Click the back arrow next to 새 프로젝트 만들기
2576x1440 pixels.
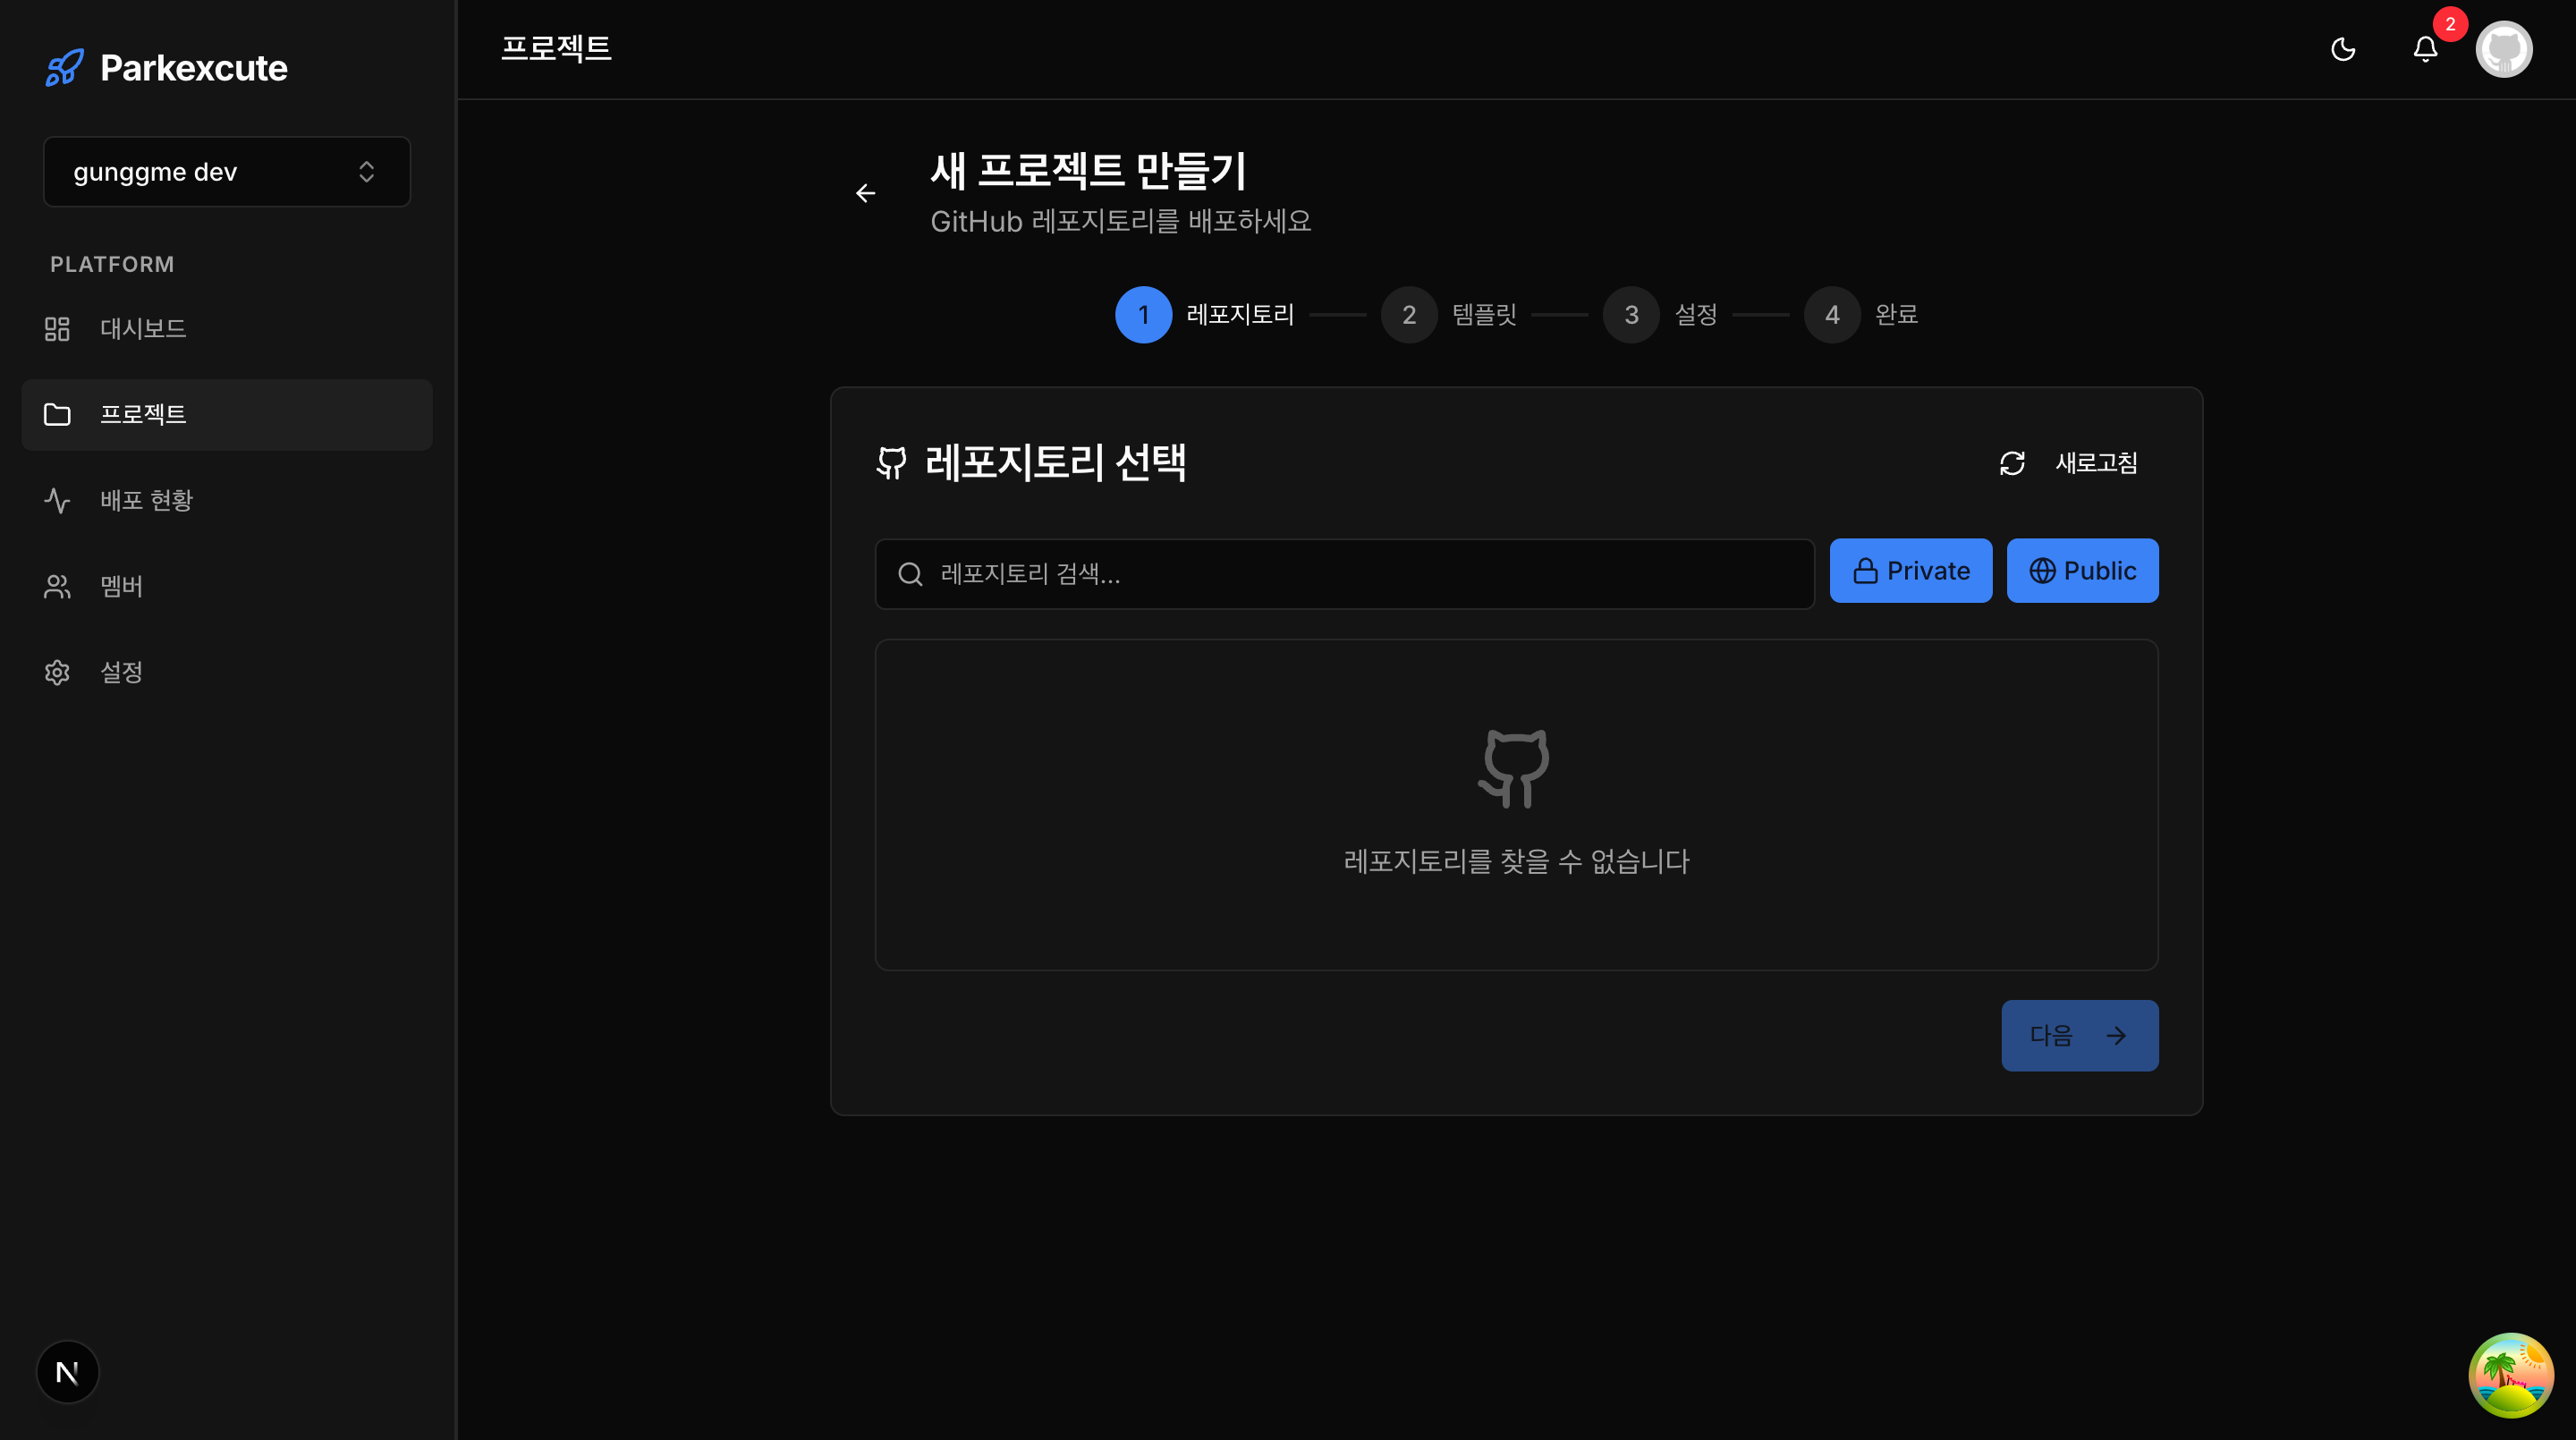coord(865,193)
